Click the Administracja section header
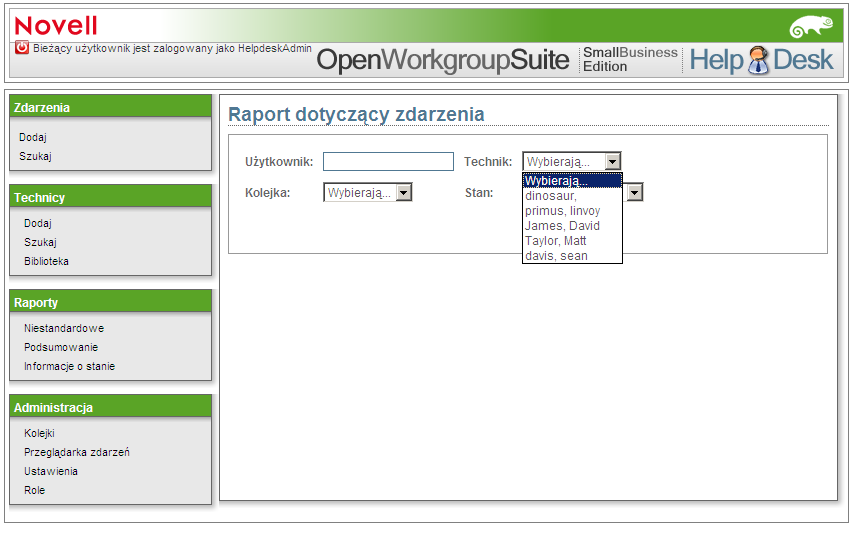Image resolution: width=857 pixels, height=534 pixels. 110,407
